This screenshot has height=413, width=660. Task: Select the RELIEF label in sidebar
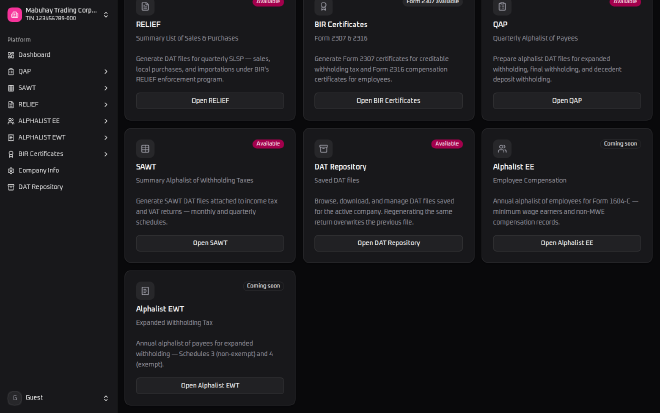pyautogui.click(x=28, y=104)
